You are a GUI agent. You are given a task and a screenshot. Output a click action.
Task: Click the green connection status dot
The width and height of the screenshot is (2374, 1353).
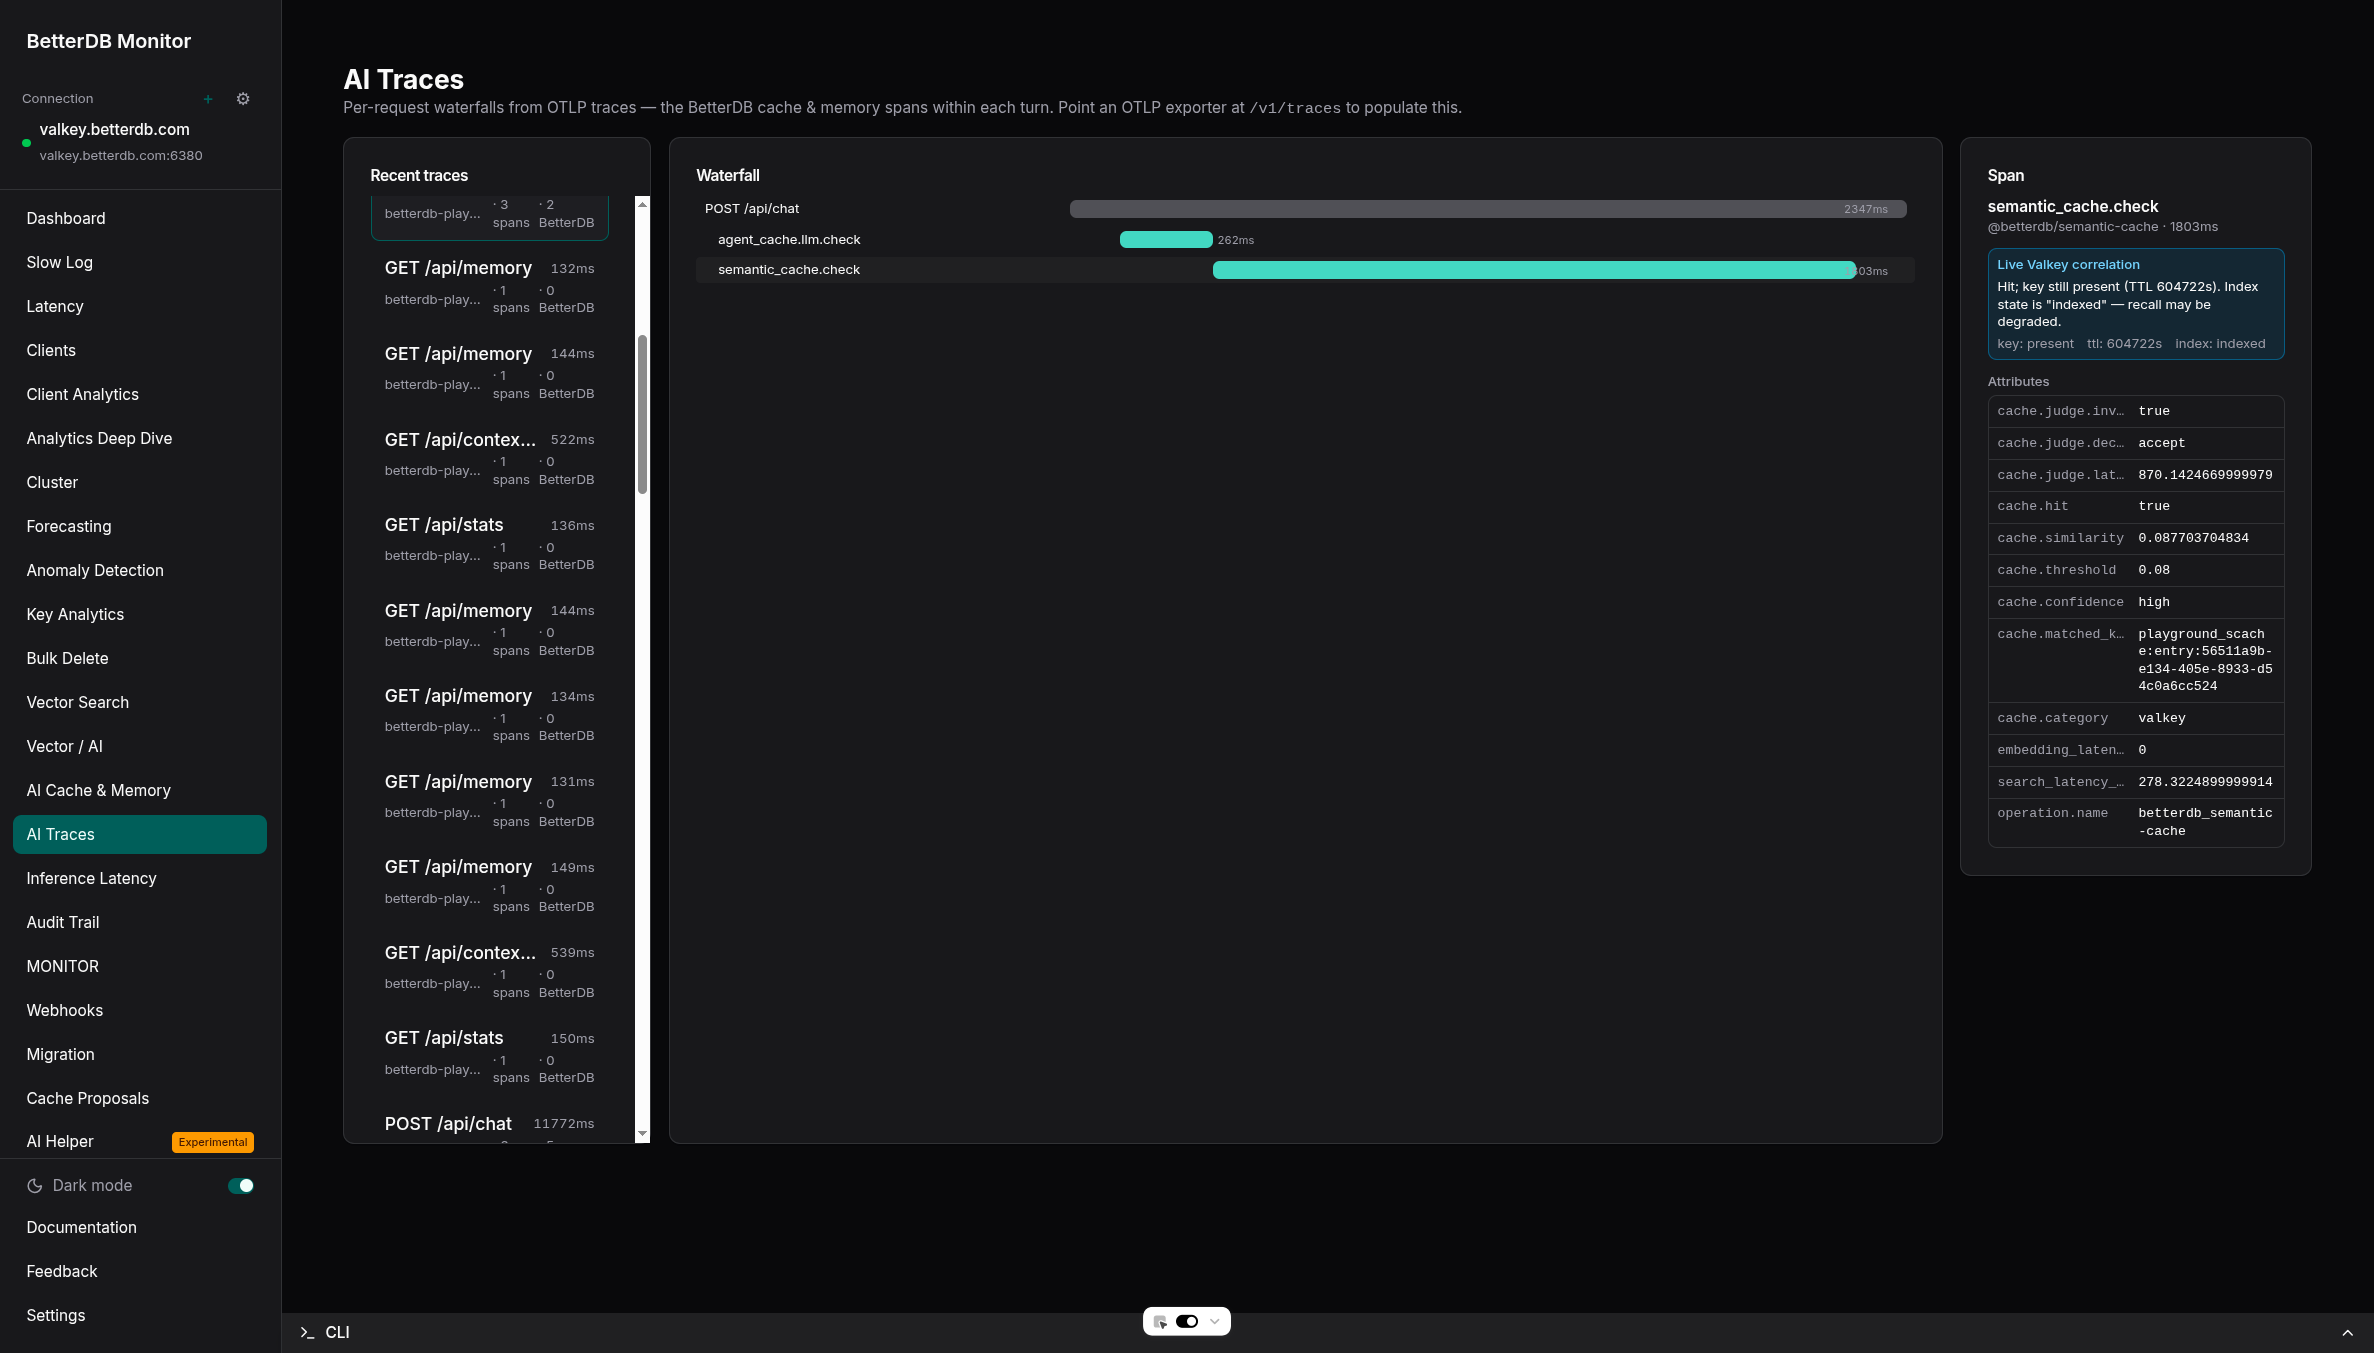coord(26,143)
